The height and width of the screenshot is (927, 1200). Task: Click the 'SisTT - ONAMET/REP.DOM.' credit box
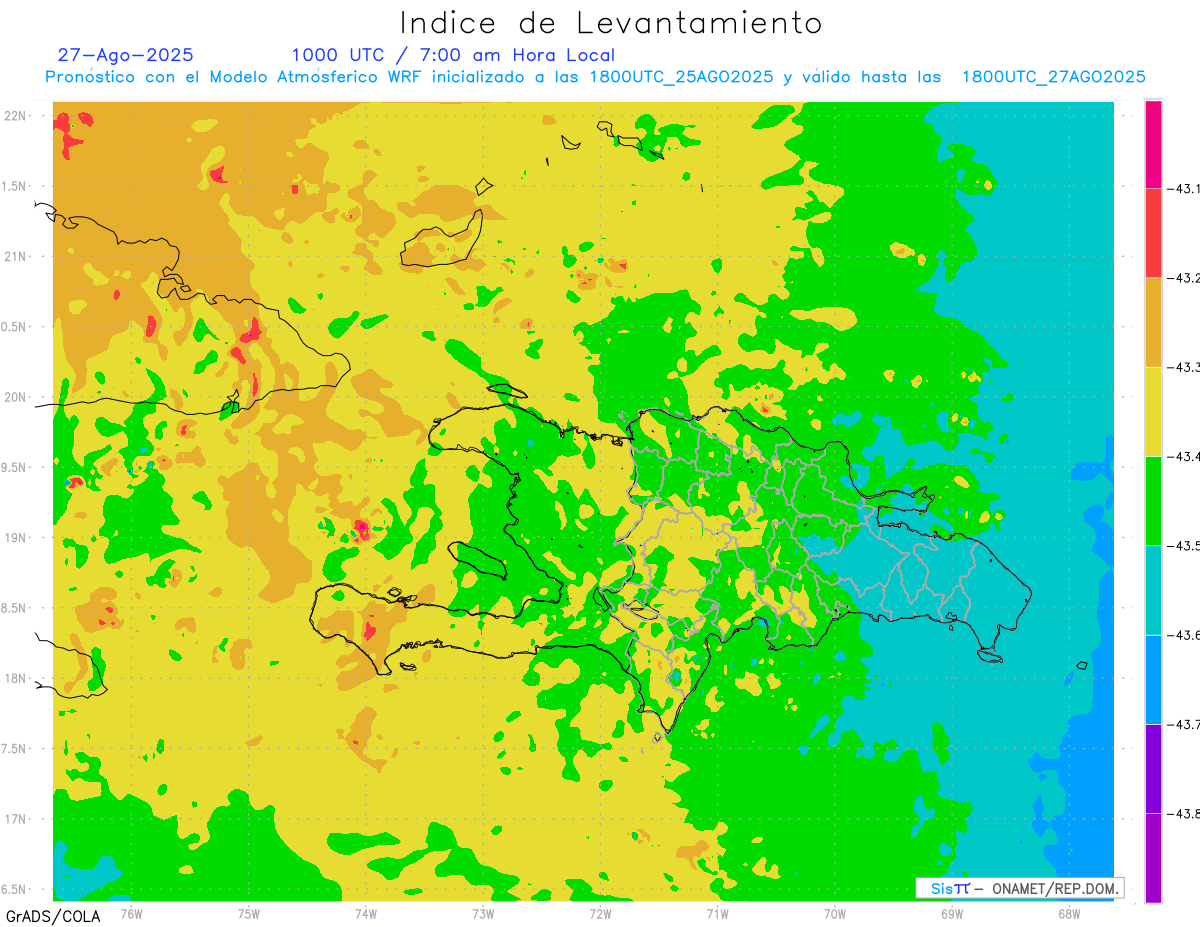pyautogui.click(x=1019, y=888)
